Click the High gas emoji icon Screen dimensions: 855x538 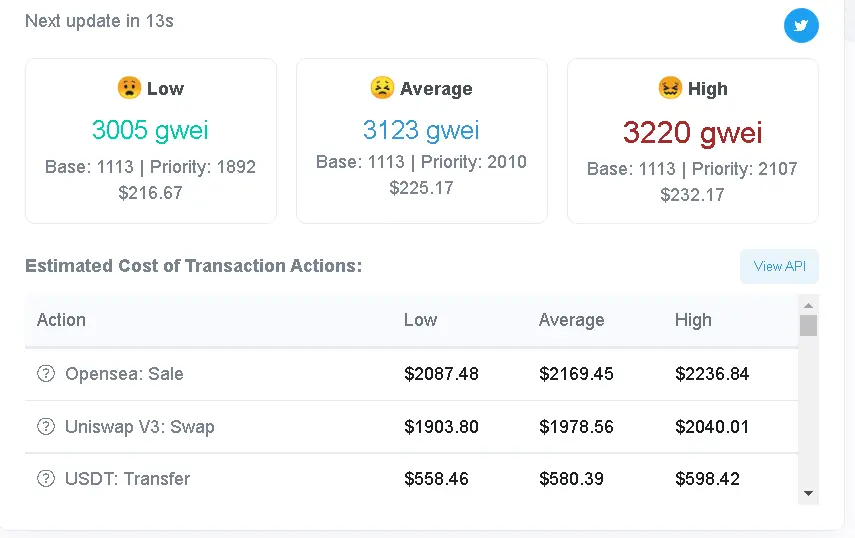coord(670,87)
